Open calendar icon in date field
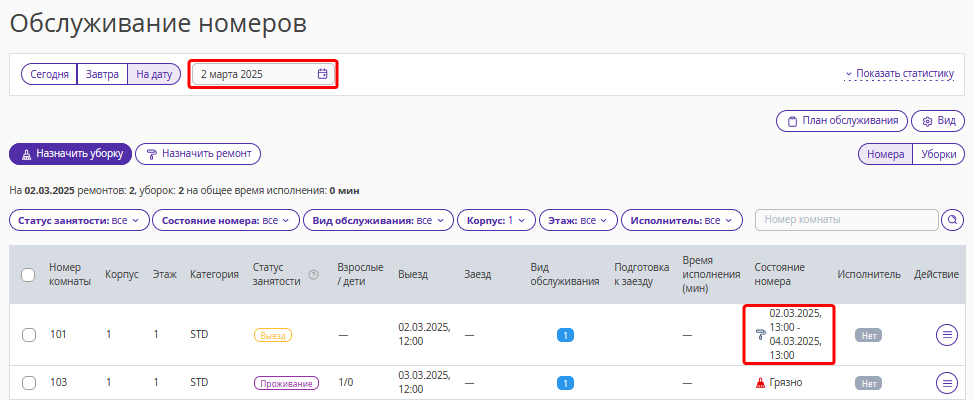This screenshot has height=400, width=975. point(322,74)
